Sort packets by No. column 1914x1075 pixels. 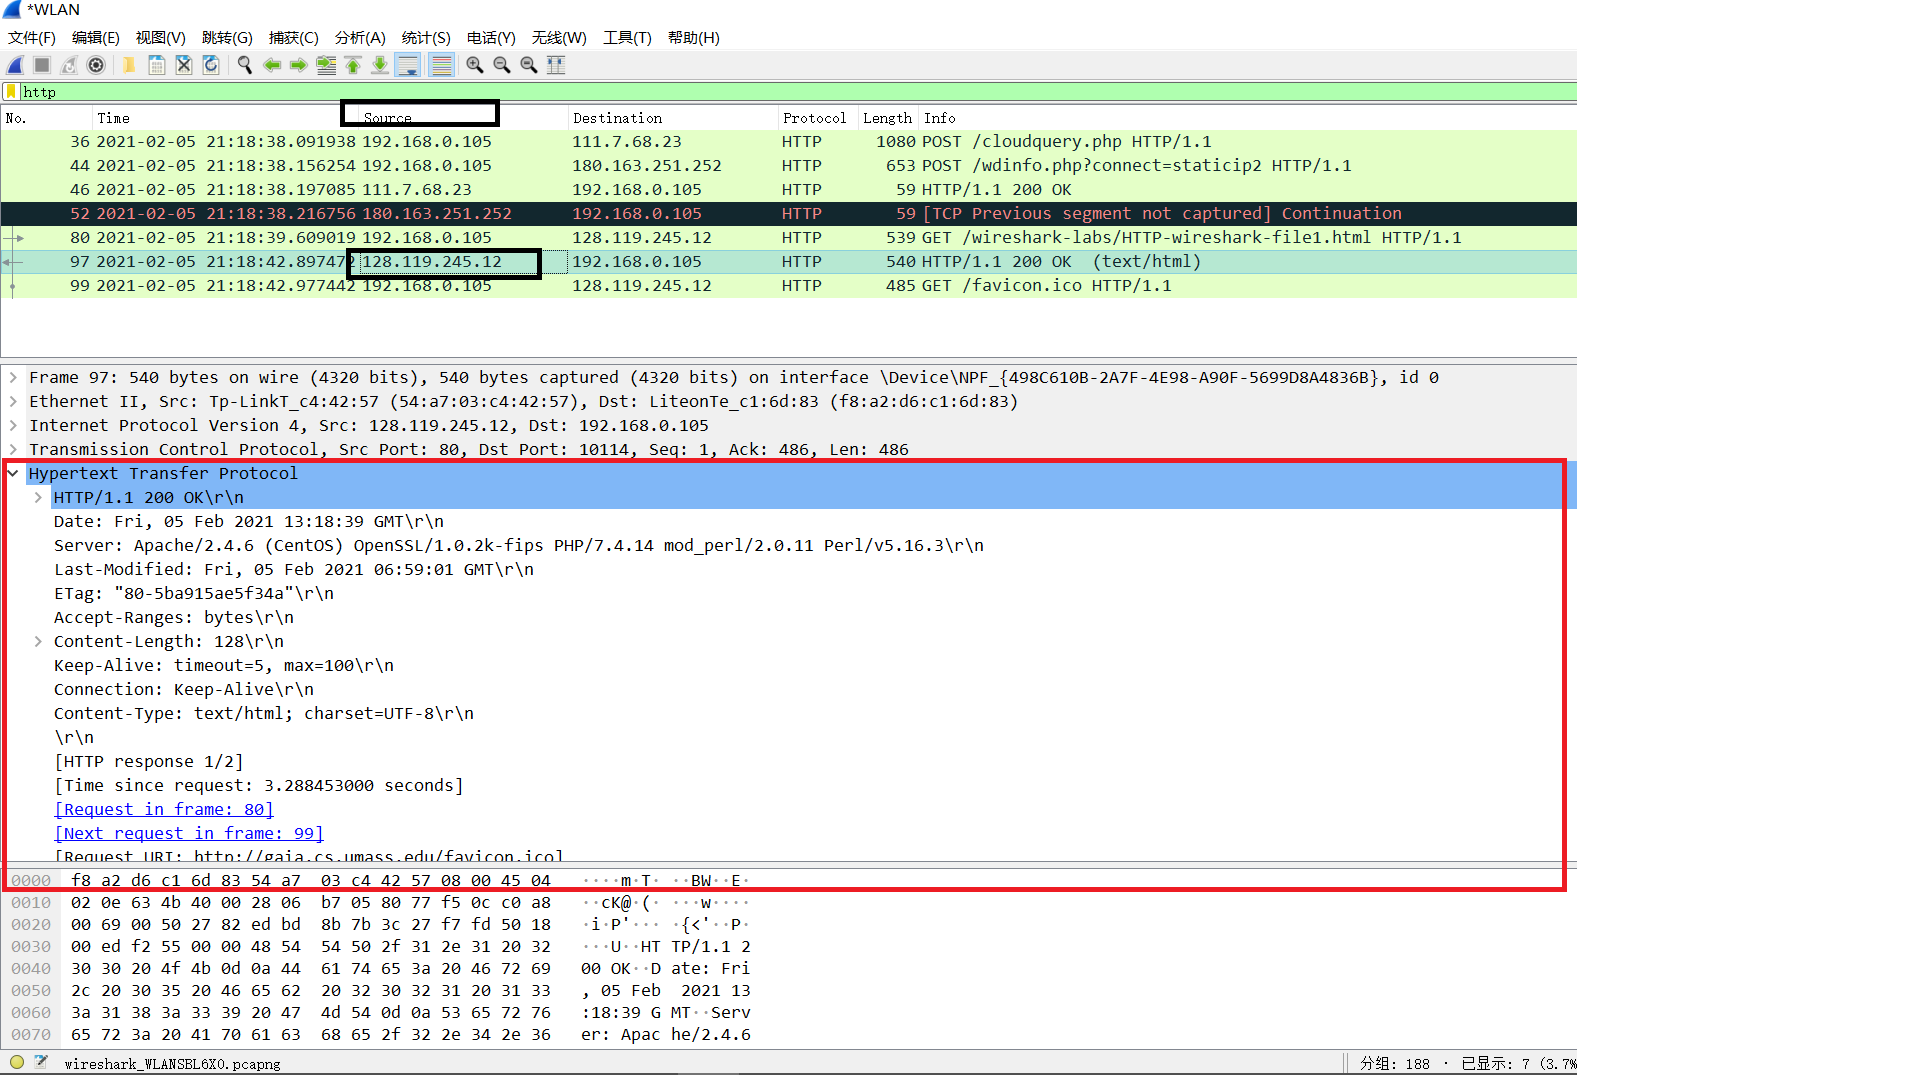(47, 118)
